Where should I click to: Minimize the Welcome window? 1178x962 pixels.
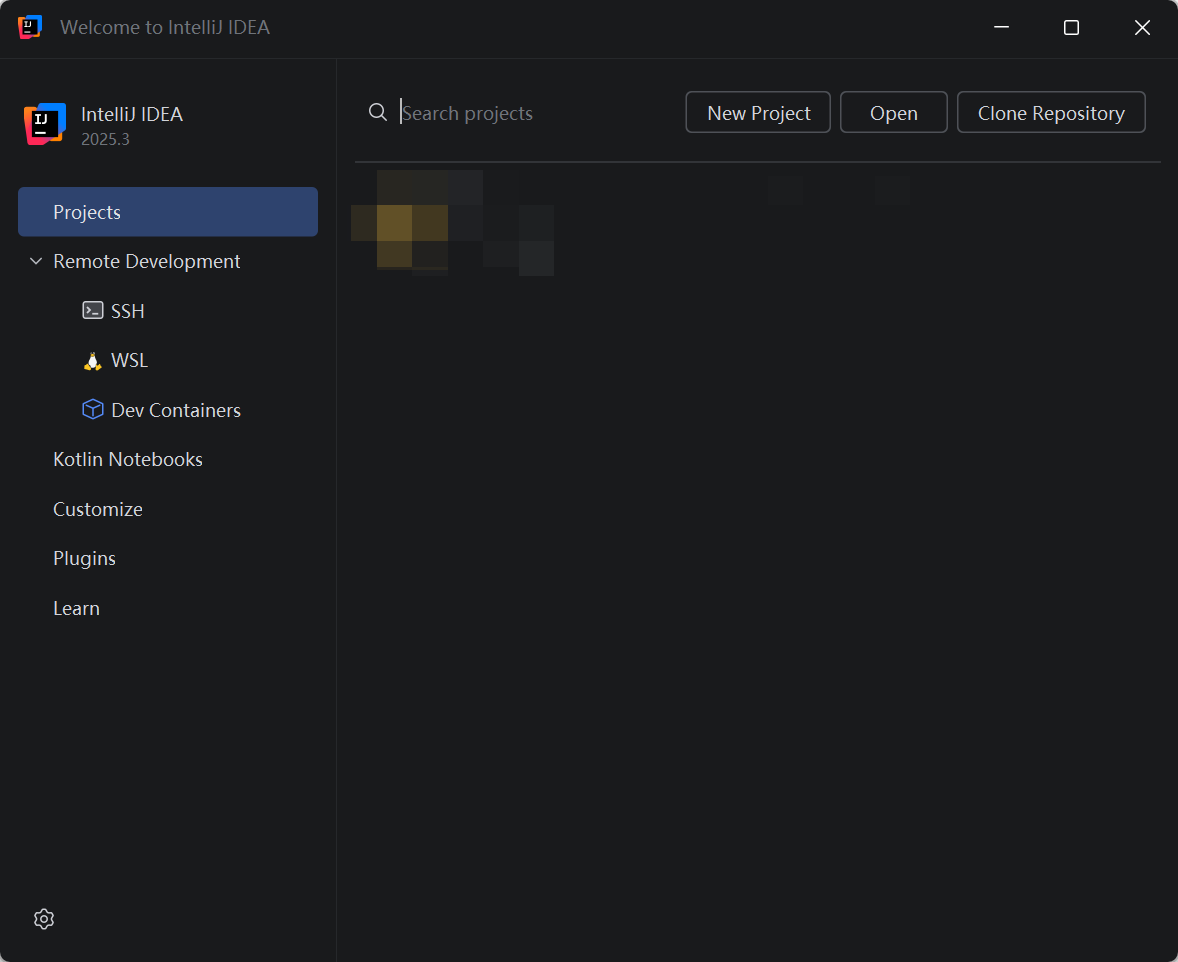tap(1001, 27)
